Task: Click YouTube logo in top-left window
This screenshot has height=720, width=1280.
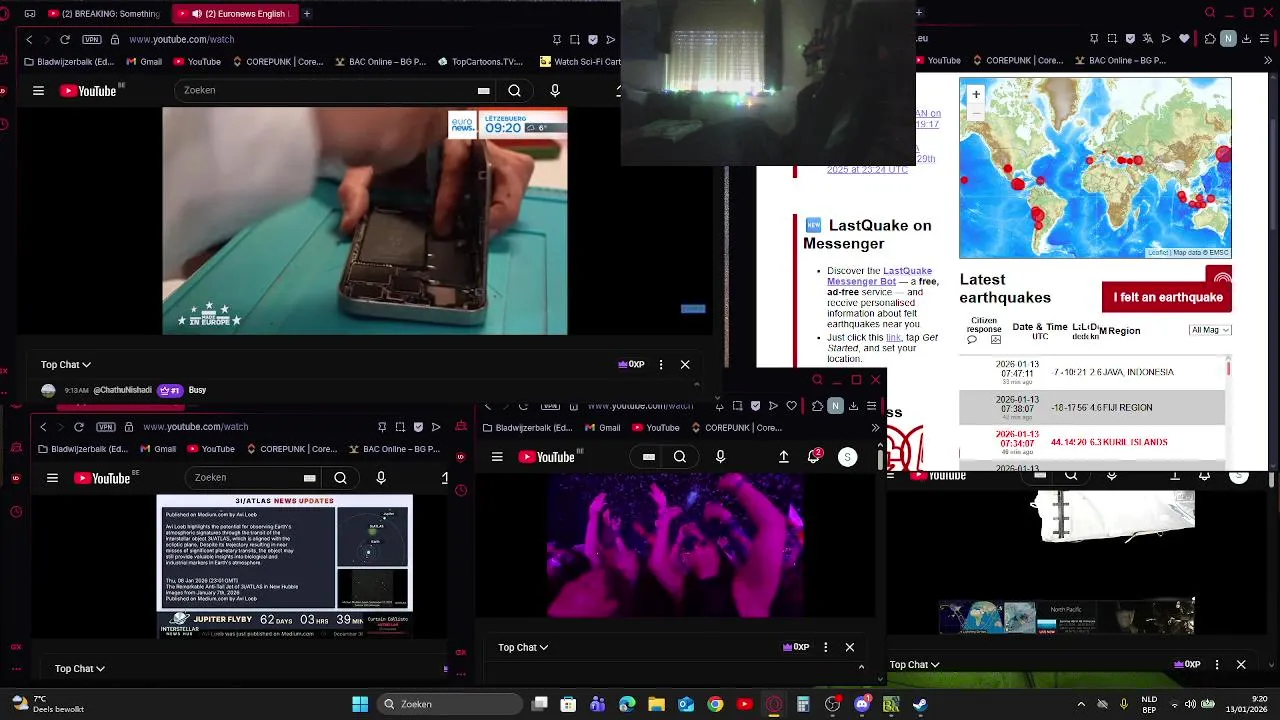Action: 88,90
